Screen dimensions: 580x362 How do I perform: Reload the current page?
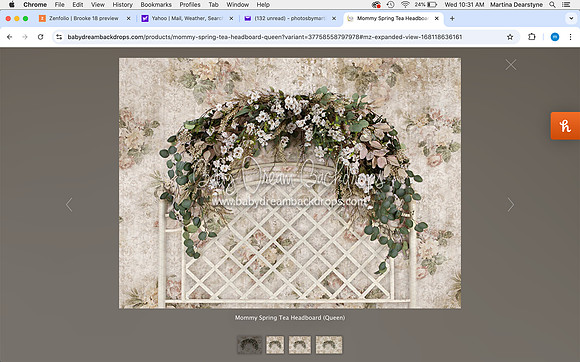click(x=40, y=37)
